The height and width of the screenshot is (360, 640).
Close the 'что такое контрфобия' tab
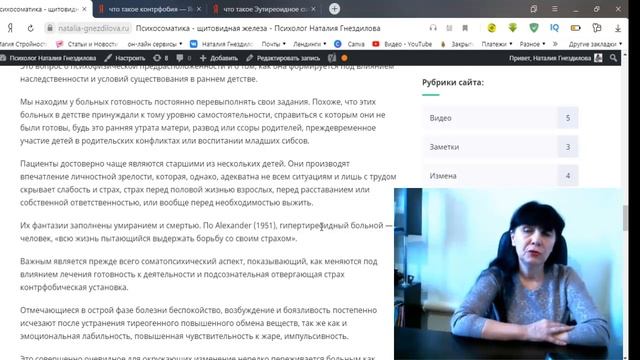pos(199,9)
